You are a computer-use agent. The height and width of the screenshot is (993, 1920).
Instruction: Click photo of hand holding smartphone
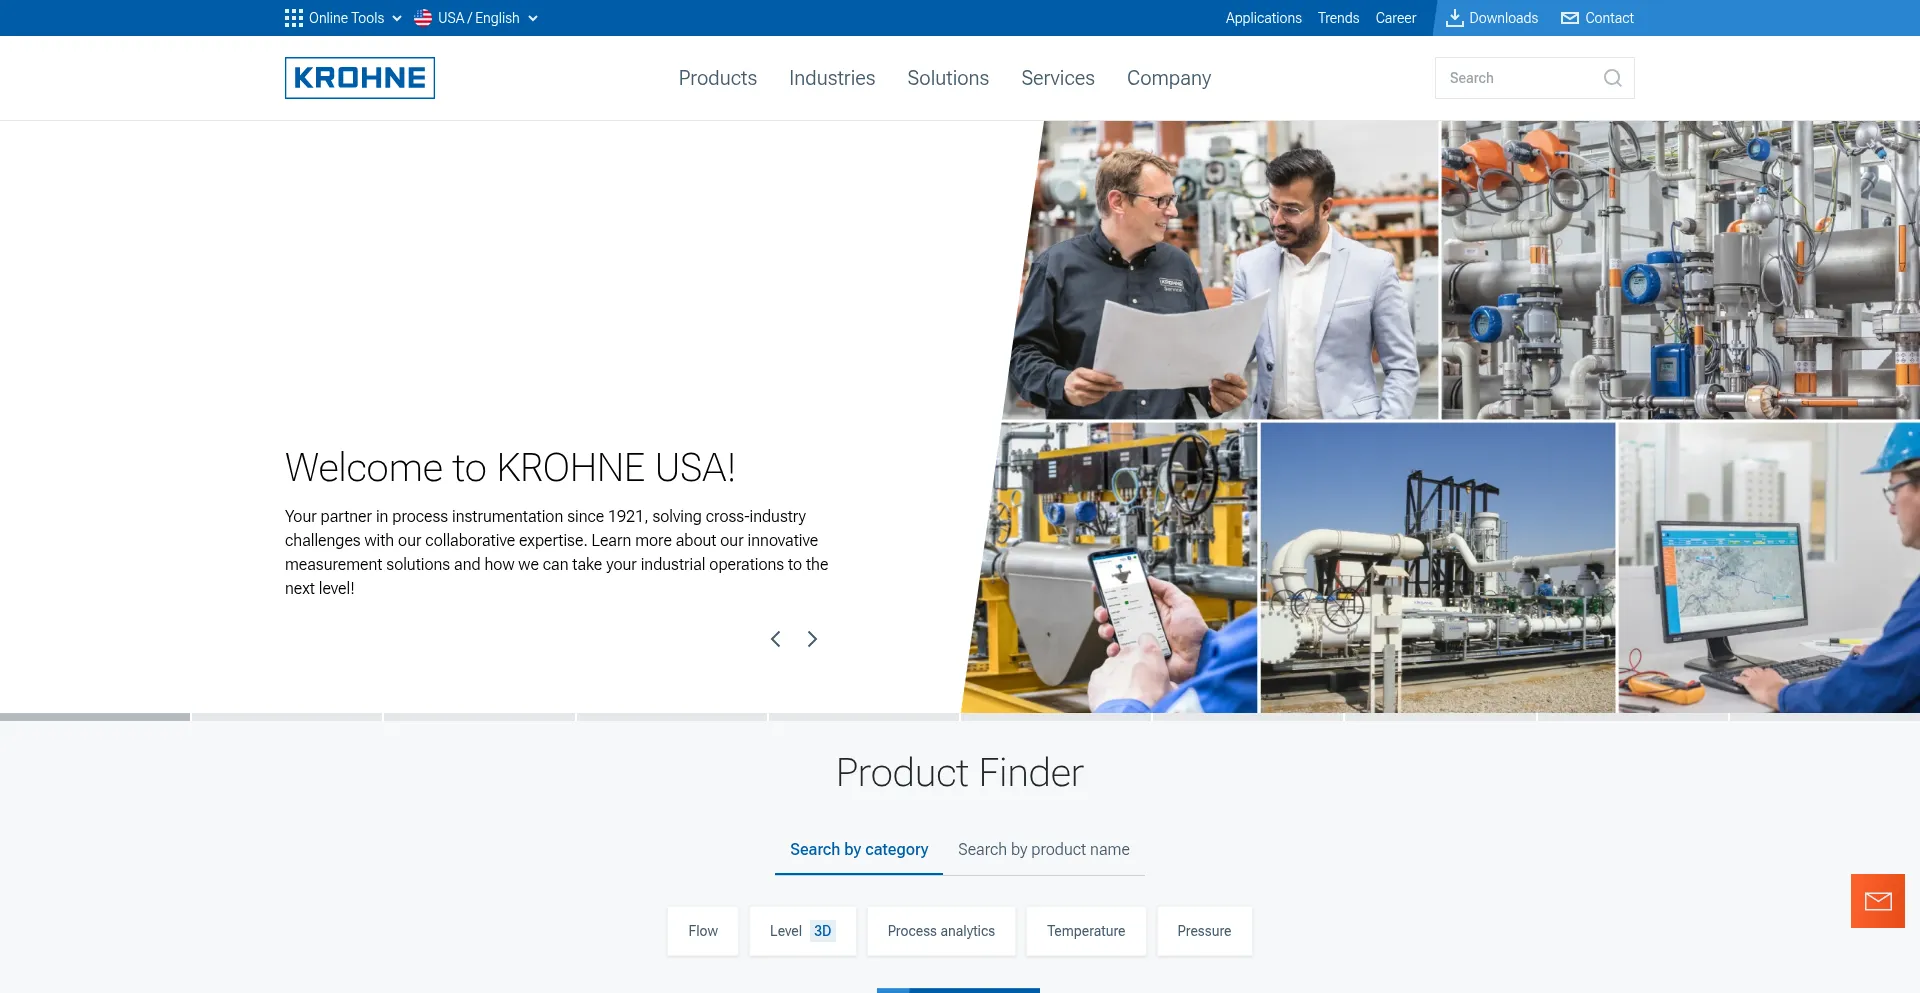(1110, 568)
